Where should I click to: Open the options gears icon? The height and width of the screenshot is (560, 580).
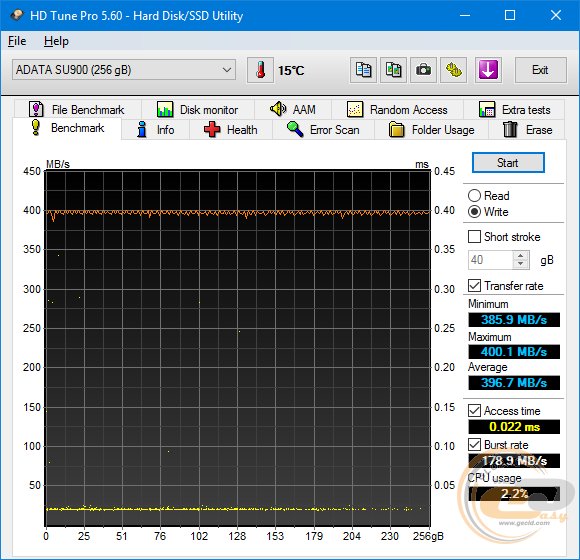click(453, 70)
